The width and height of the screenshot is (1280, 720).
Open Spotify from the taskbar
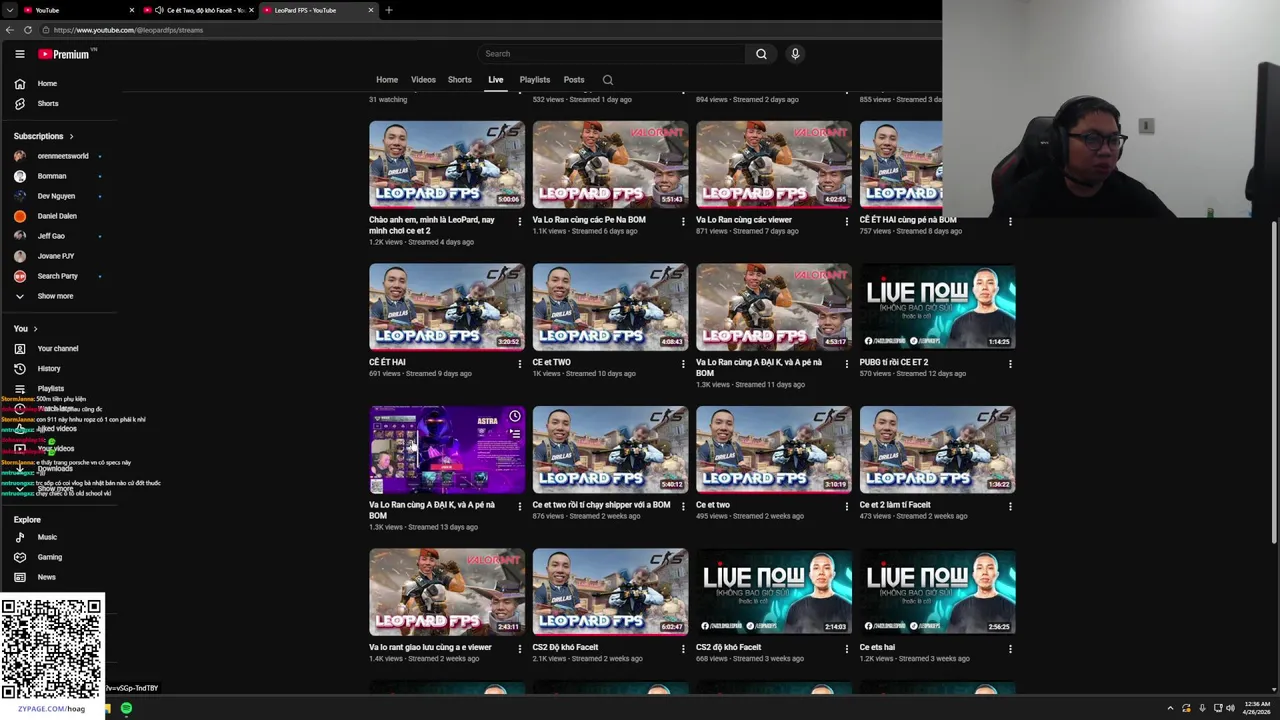[126, 708]
